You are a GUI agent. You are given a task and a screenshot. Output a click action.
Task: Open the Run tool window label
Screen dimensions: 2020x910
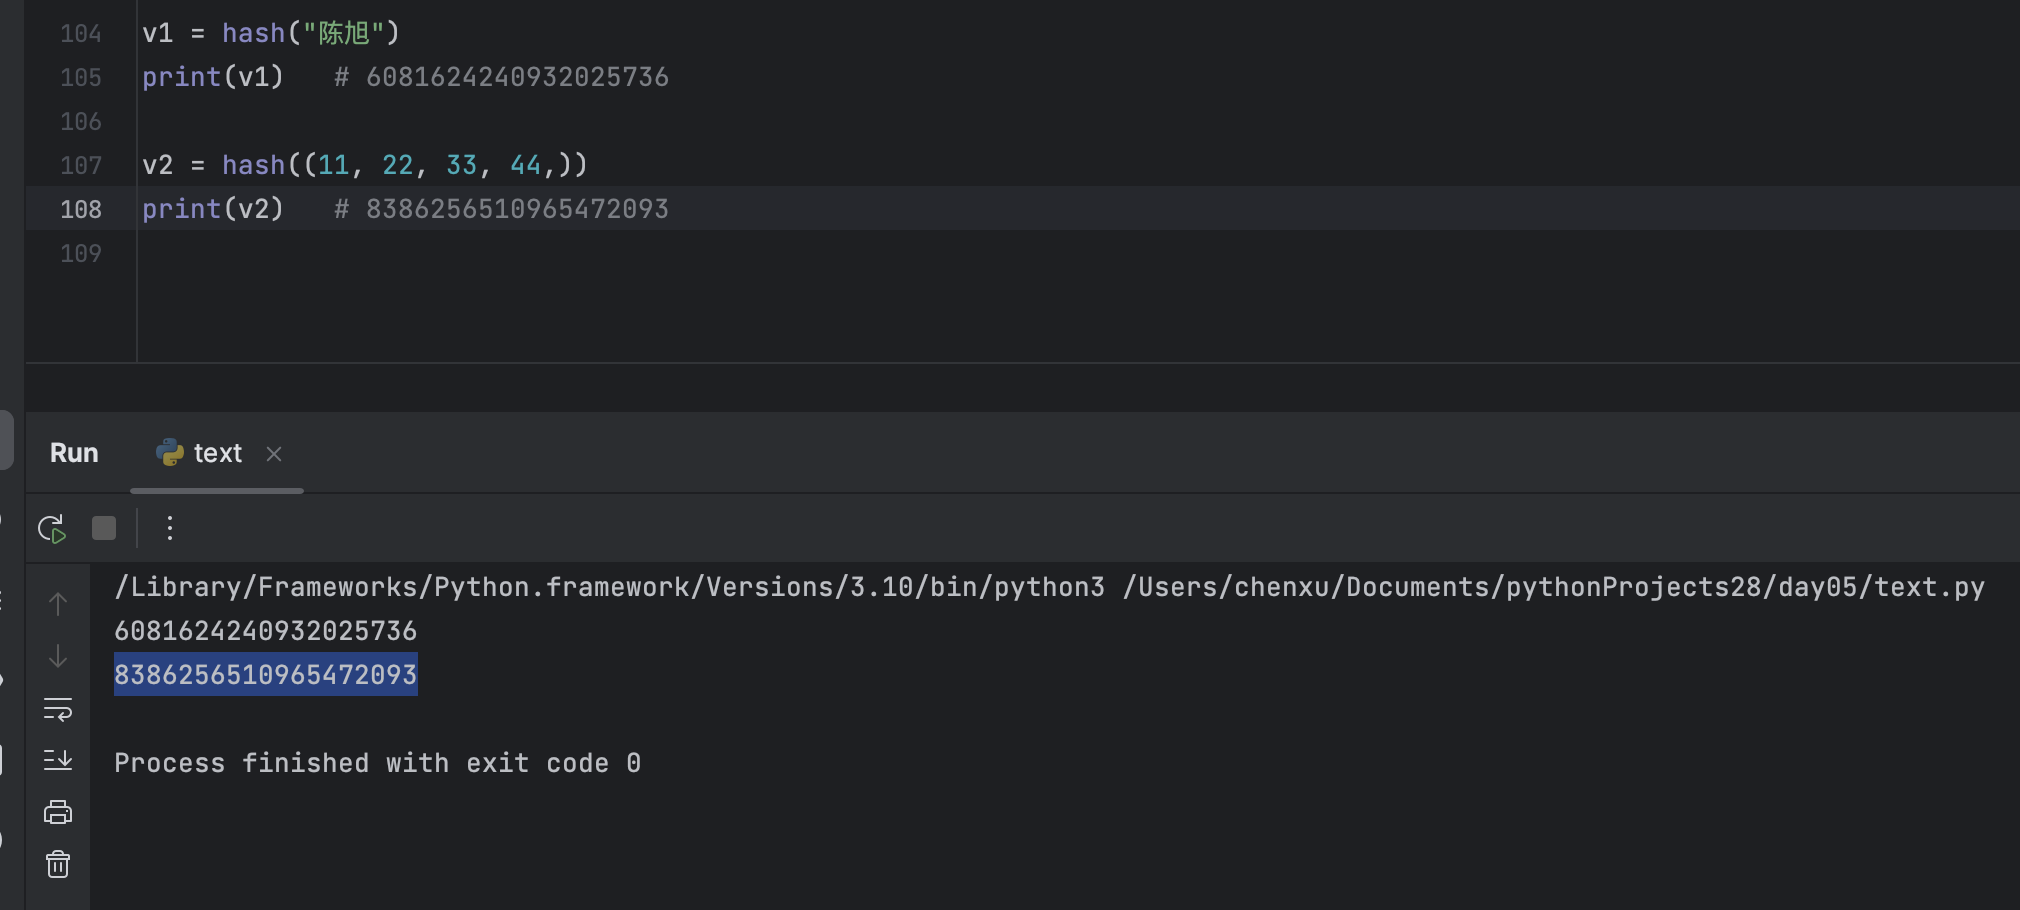(x=74, y=454)
